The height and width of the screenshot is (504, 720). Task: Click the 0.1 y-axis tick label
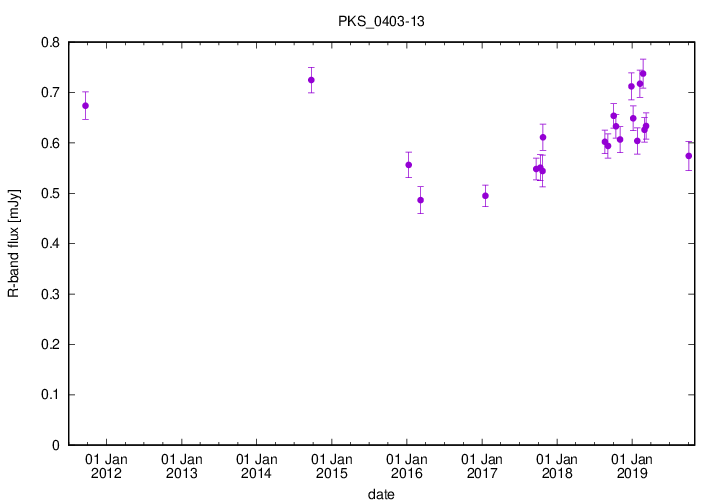(49, 395)
